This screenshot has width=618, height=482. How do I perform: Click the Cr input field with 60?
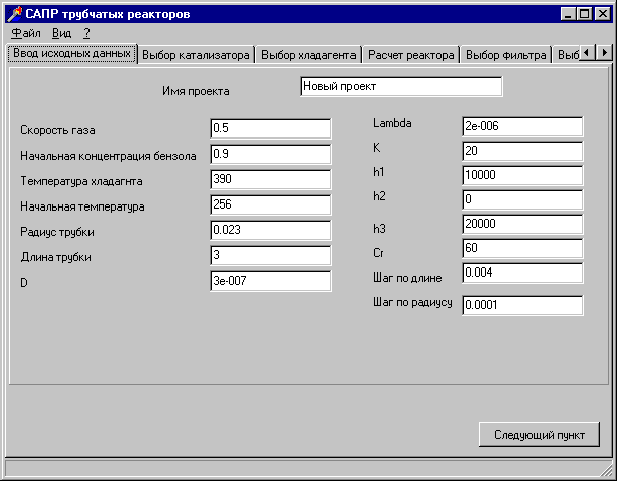523,248
